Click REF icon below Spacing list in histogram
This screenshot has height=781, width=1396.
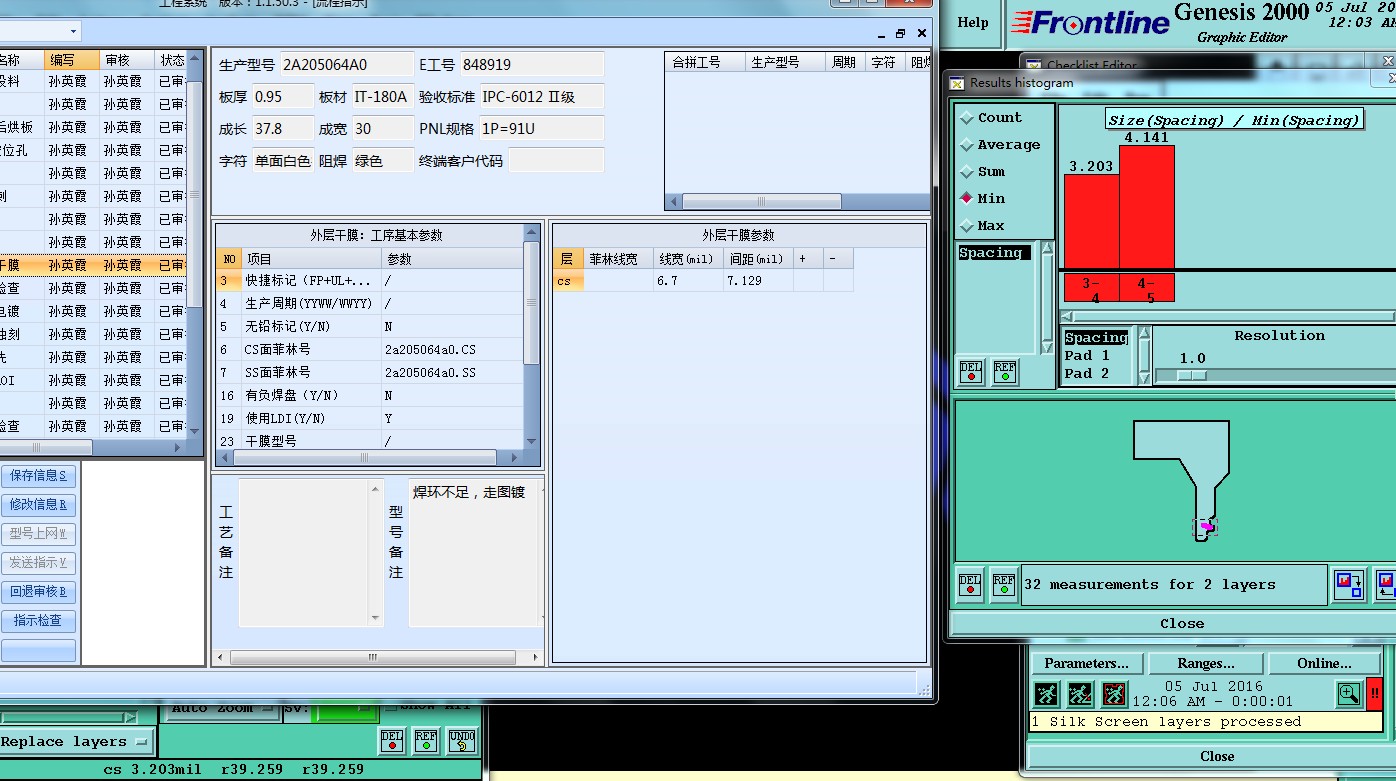(1005, 372)
